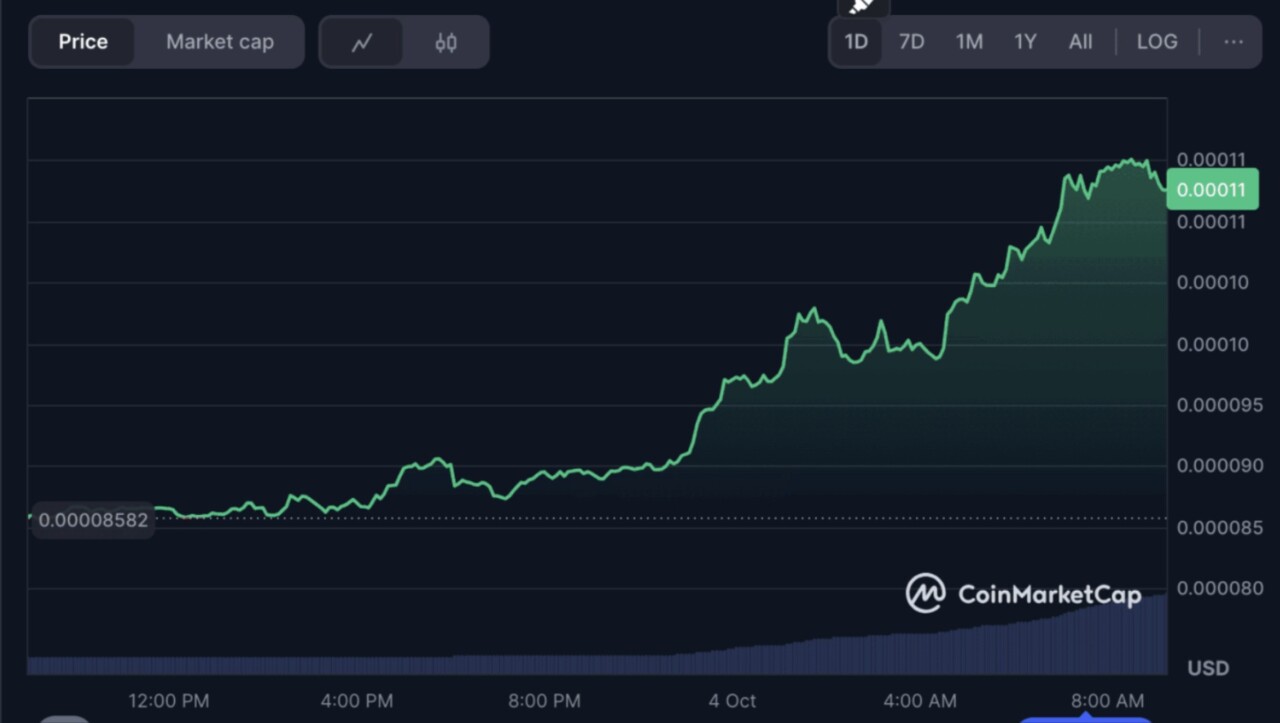1280x723 pixels.
Task: Select the candlestick chart view icon
Action: tap(446, 42)
